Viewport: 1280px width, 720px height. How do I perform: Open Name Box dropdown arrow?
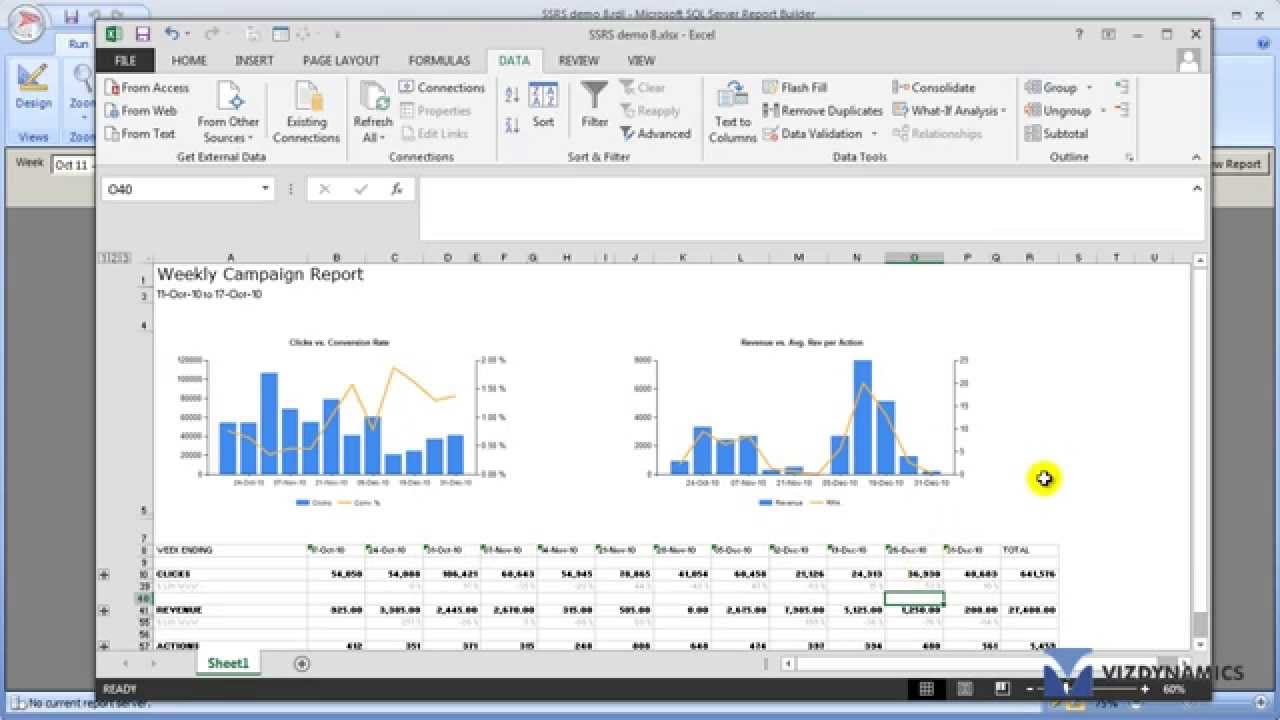[266, 188]
